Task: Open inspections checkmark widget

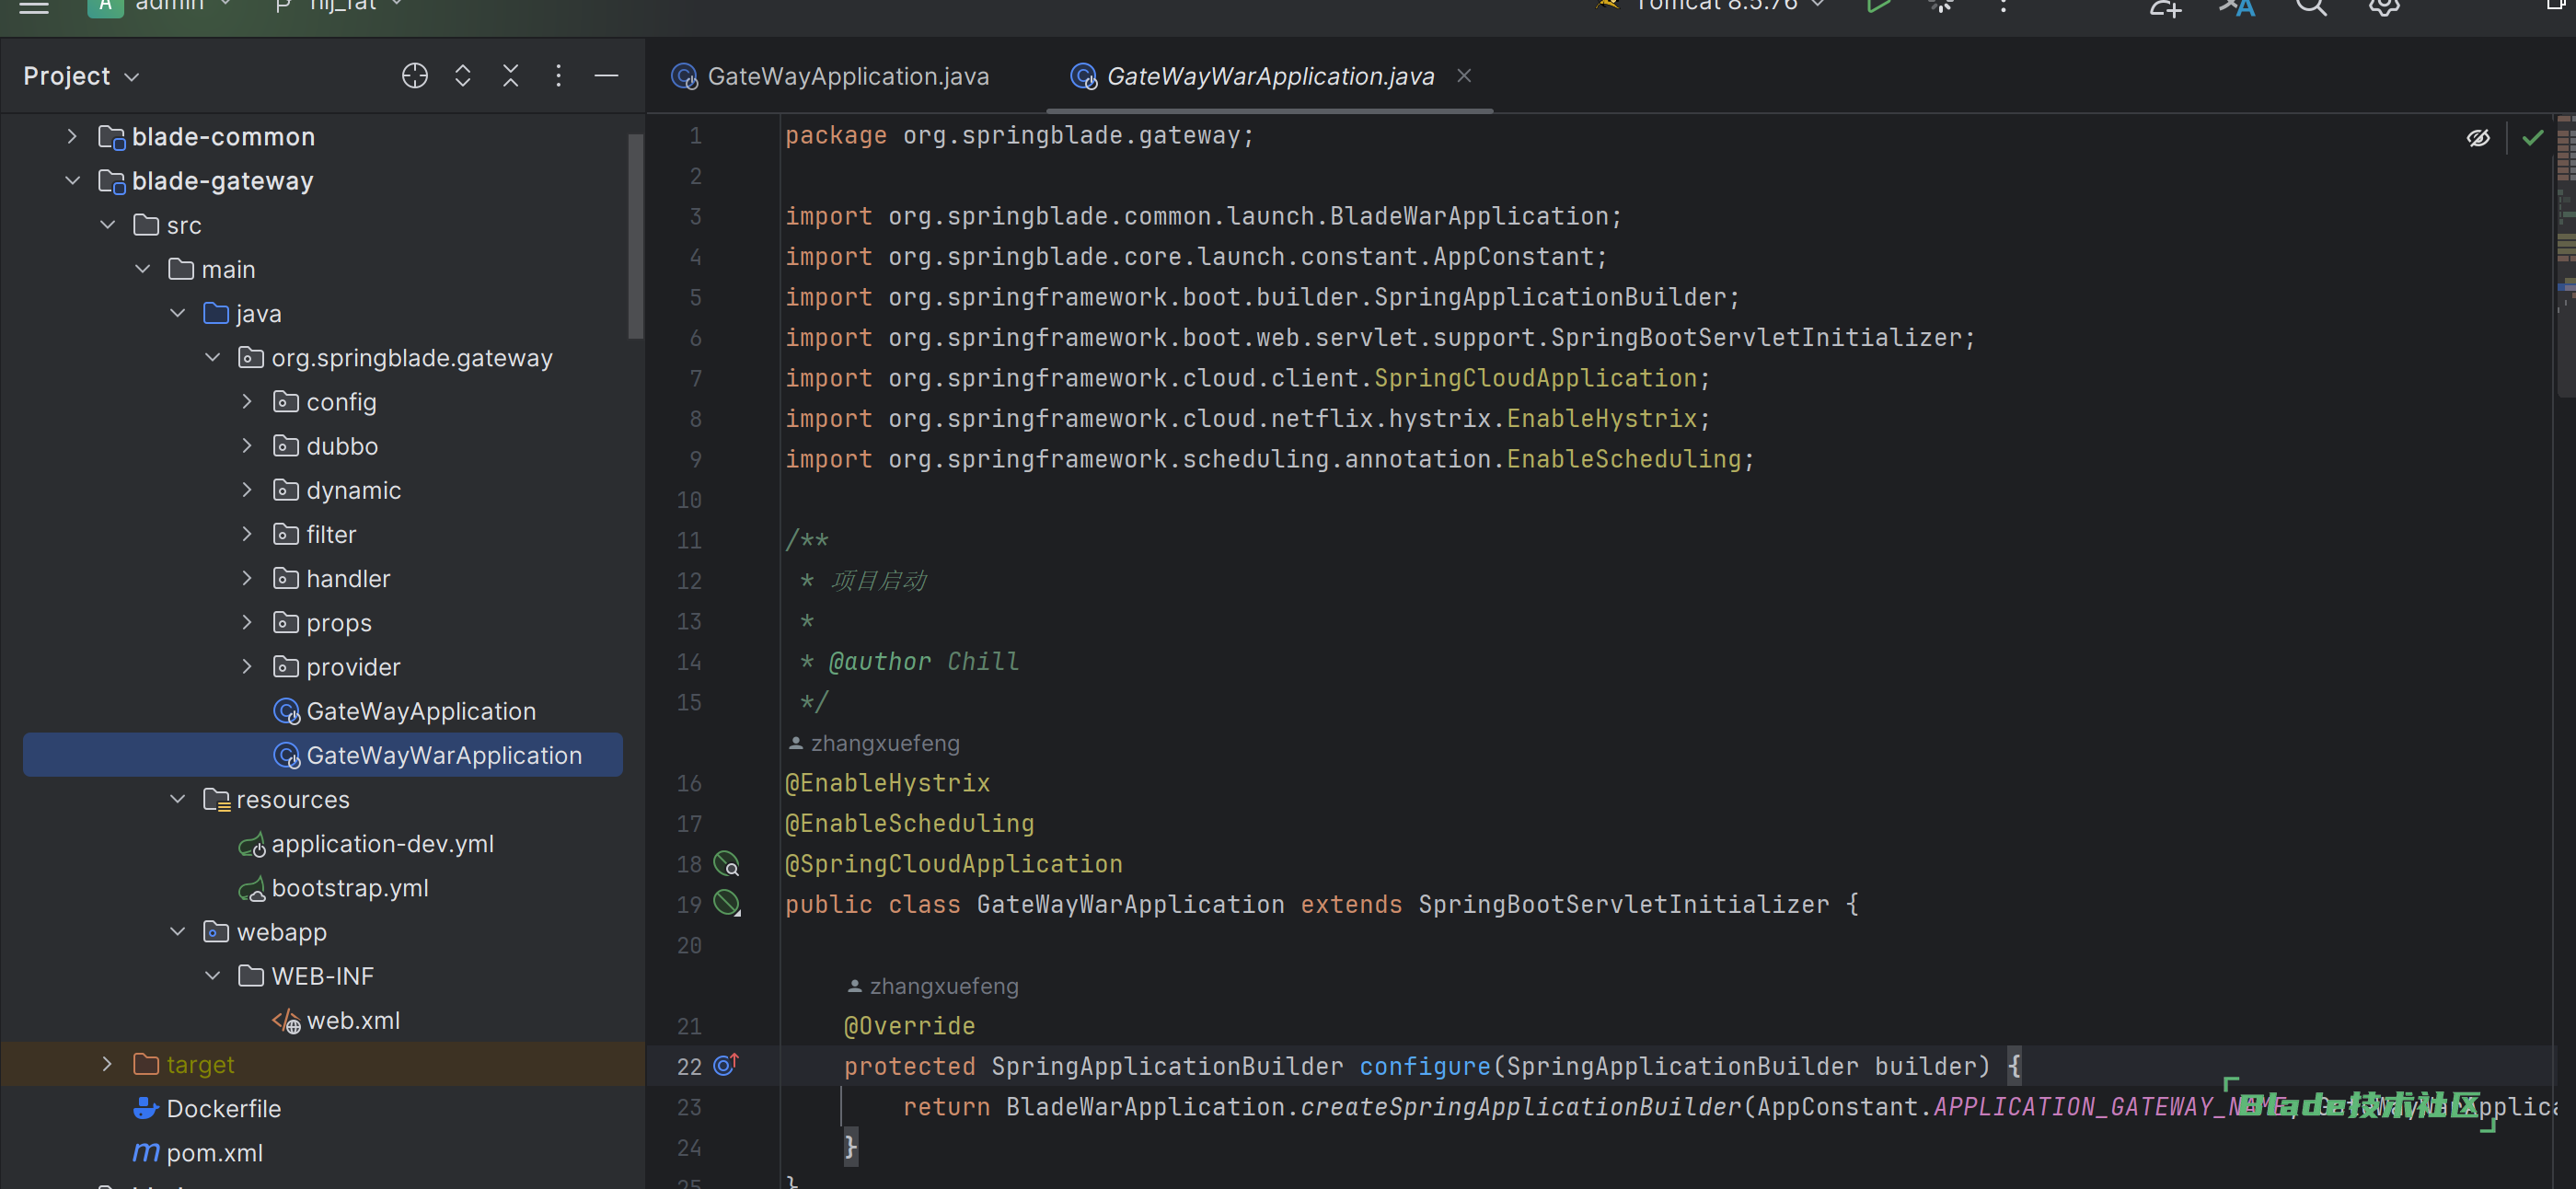Action: tap(2532, 138)
